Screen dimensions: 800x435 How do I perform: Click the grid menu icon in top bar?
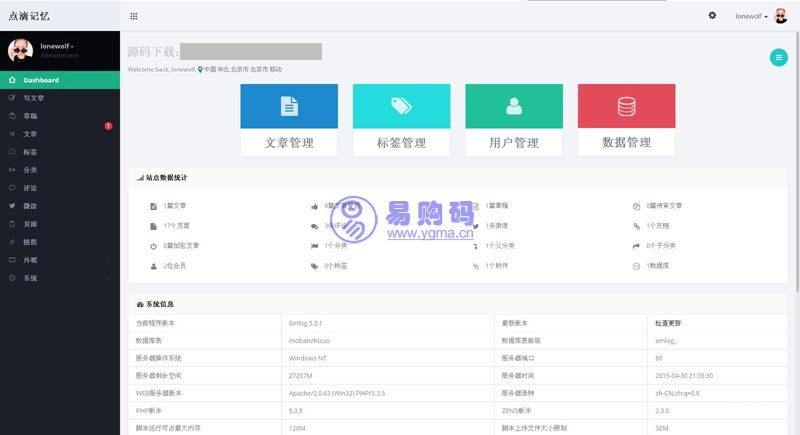(134, 16)
